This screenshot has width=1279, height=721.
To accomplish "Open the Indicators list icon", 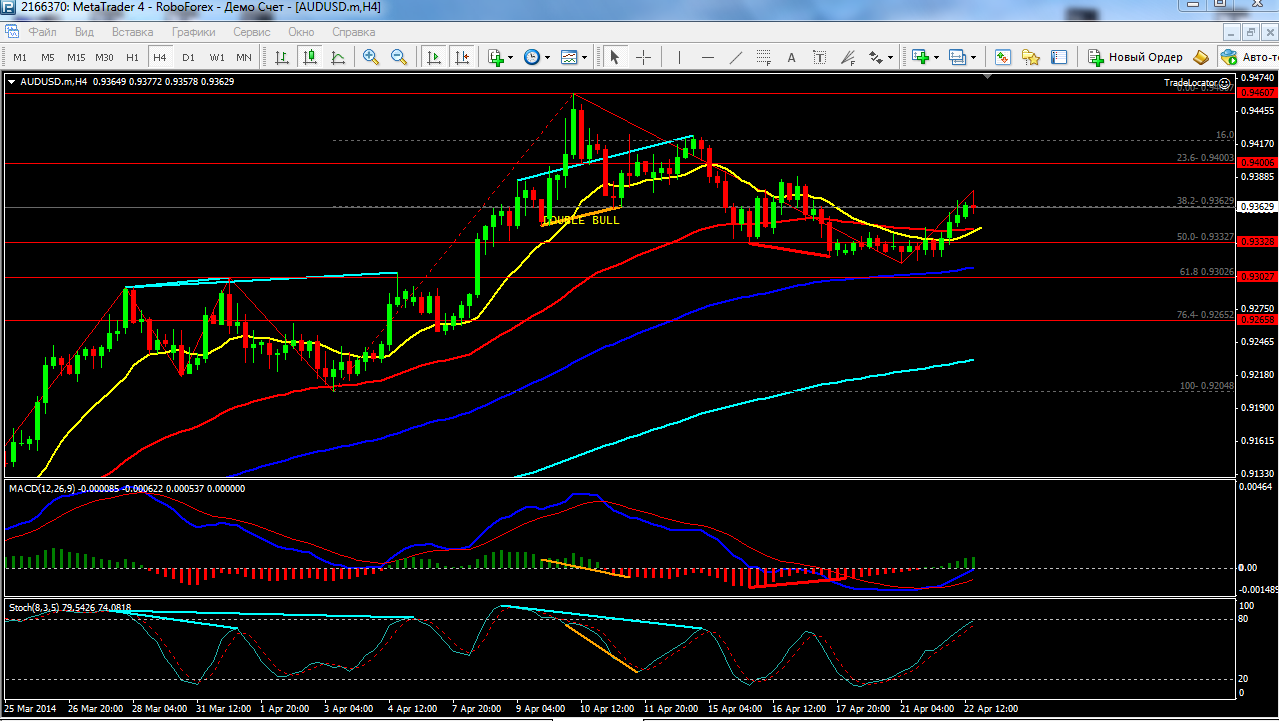I will 496,57.
